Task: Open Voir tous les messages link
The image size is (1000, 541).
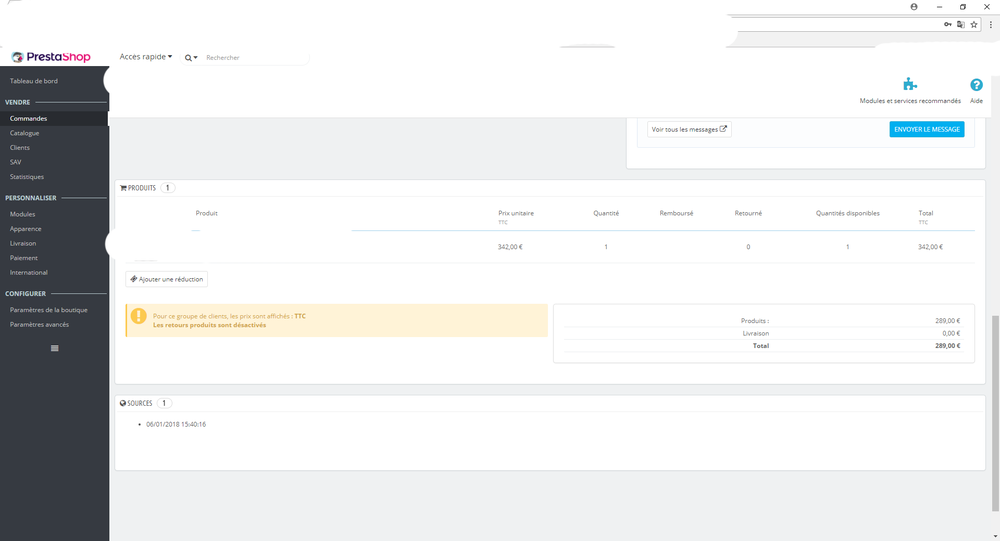Action: (x=689, y=130)
